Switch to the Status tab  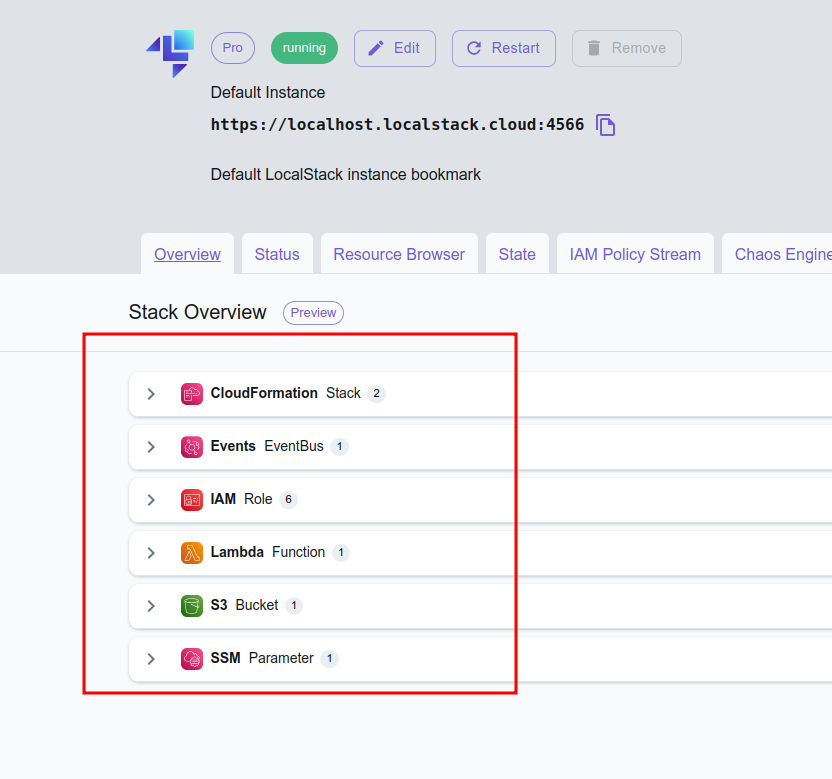[x=277, y=254]
